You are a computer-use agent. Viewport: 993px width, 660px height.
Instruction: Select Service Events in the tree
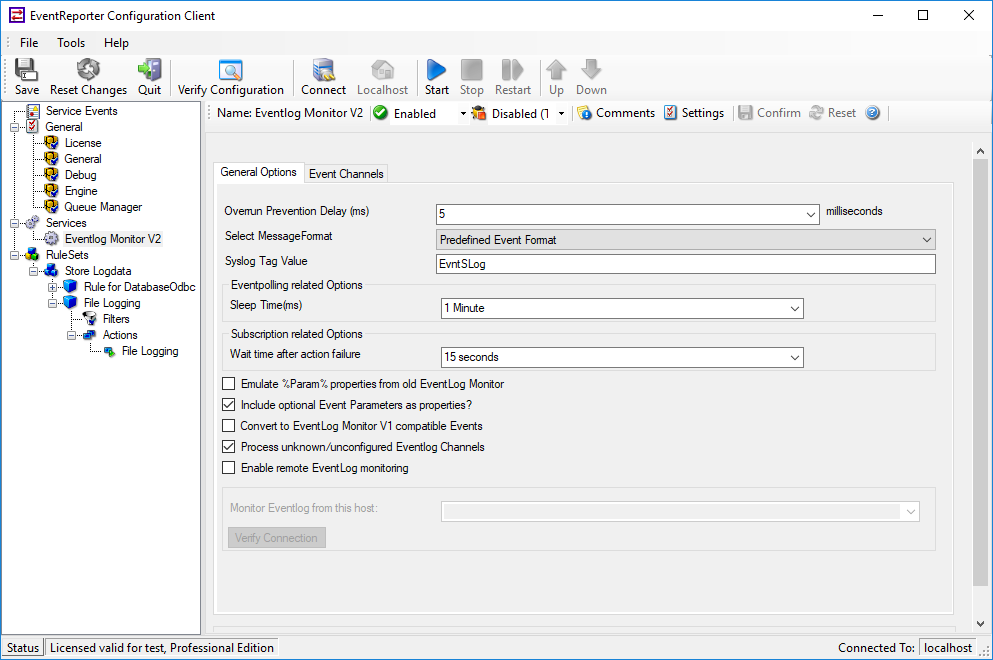point(82,111)
